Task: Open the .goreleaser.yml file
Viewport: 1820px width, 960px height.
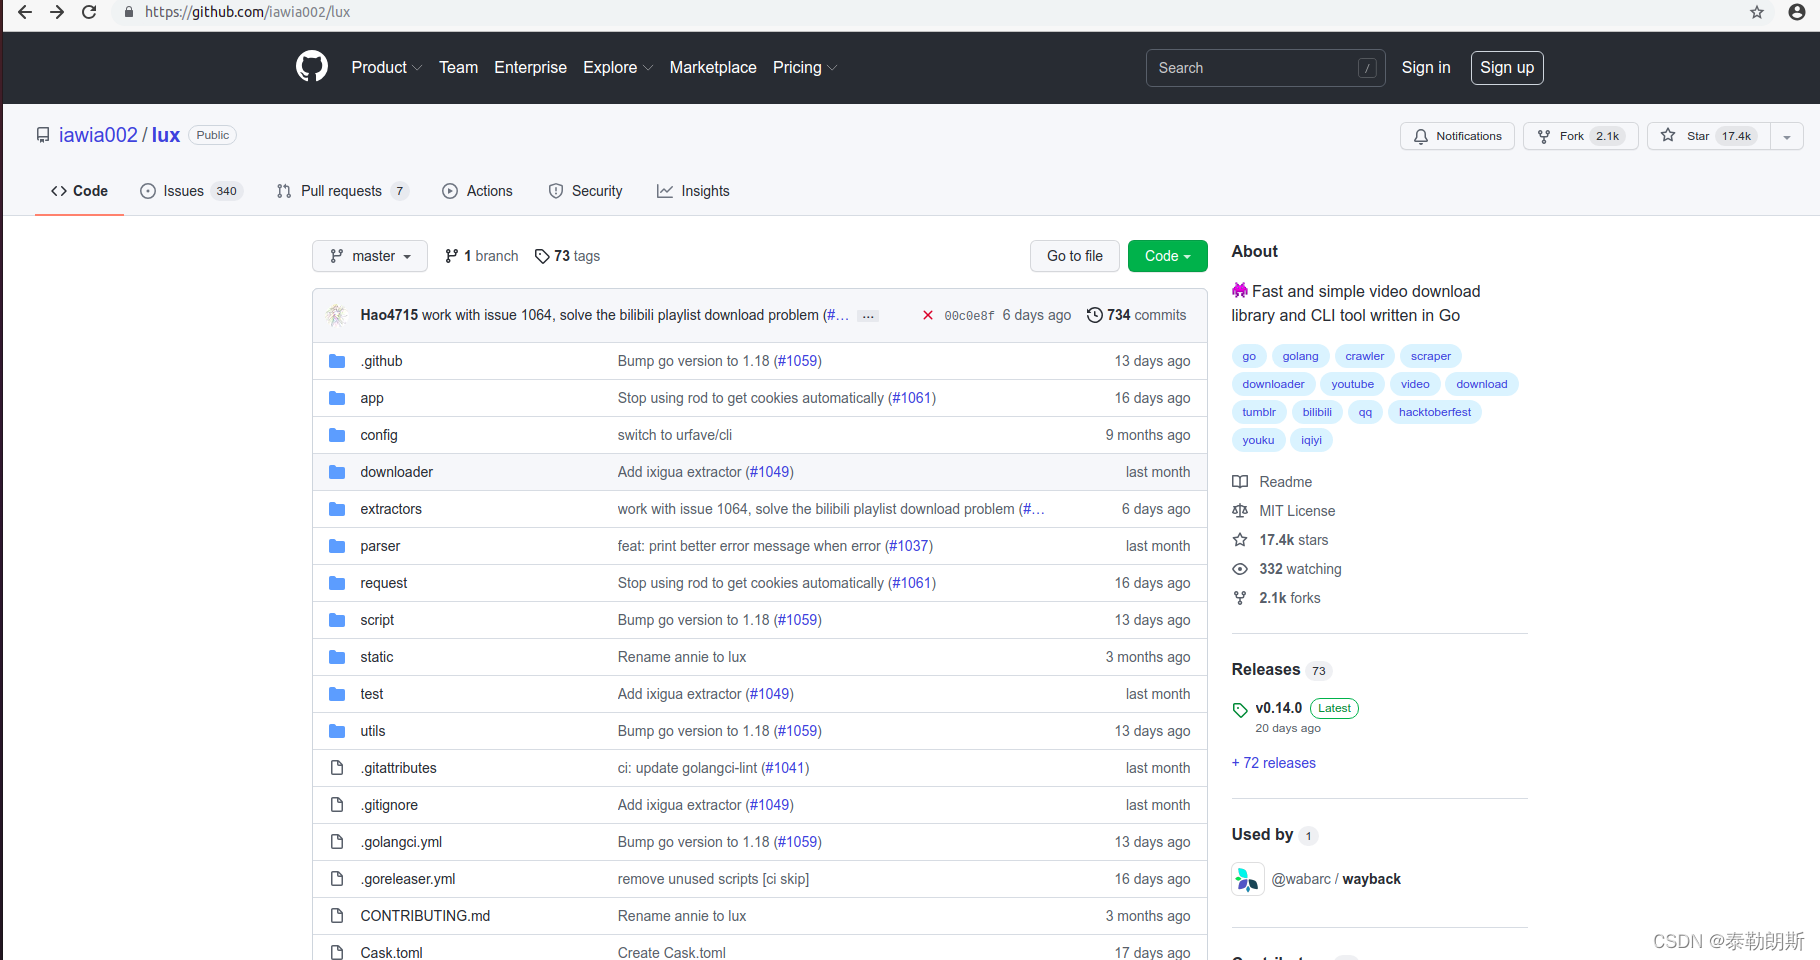Action: 408,879
